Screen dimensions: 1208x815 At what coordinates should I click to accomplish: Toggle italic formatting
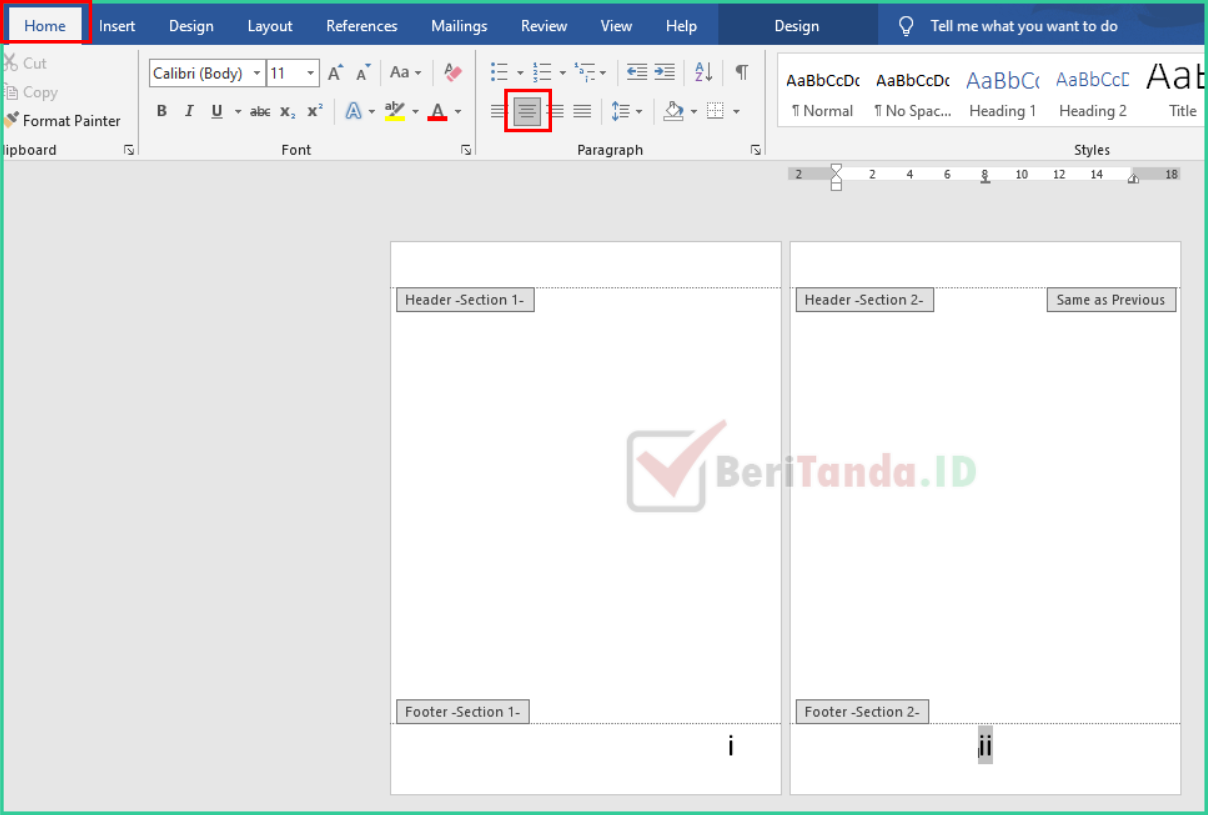click(189, 111)
